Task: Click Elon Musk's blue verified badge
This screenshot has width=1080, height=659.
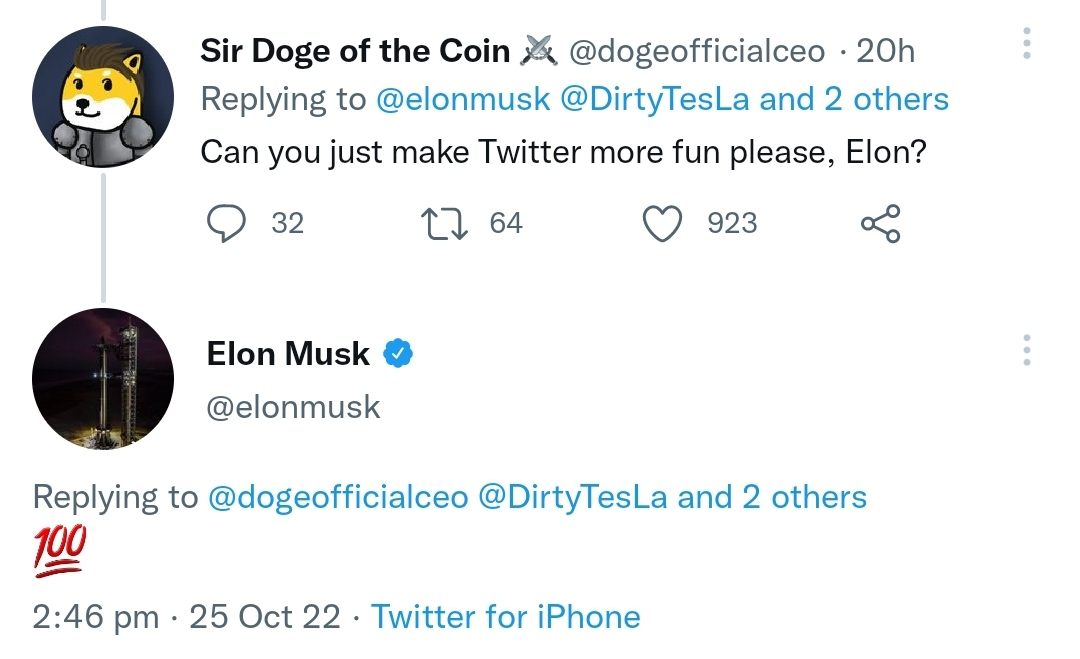Action: click(x=400, y=353)
